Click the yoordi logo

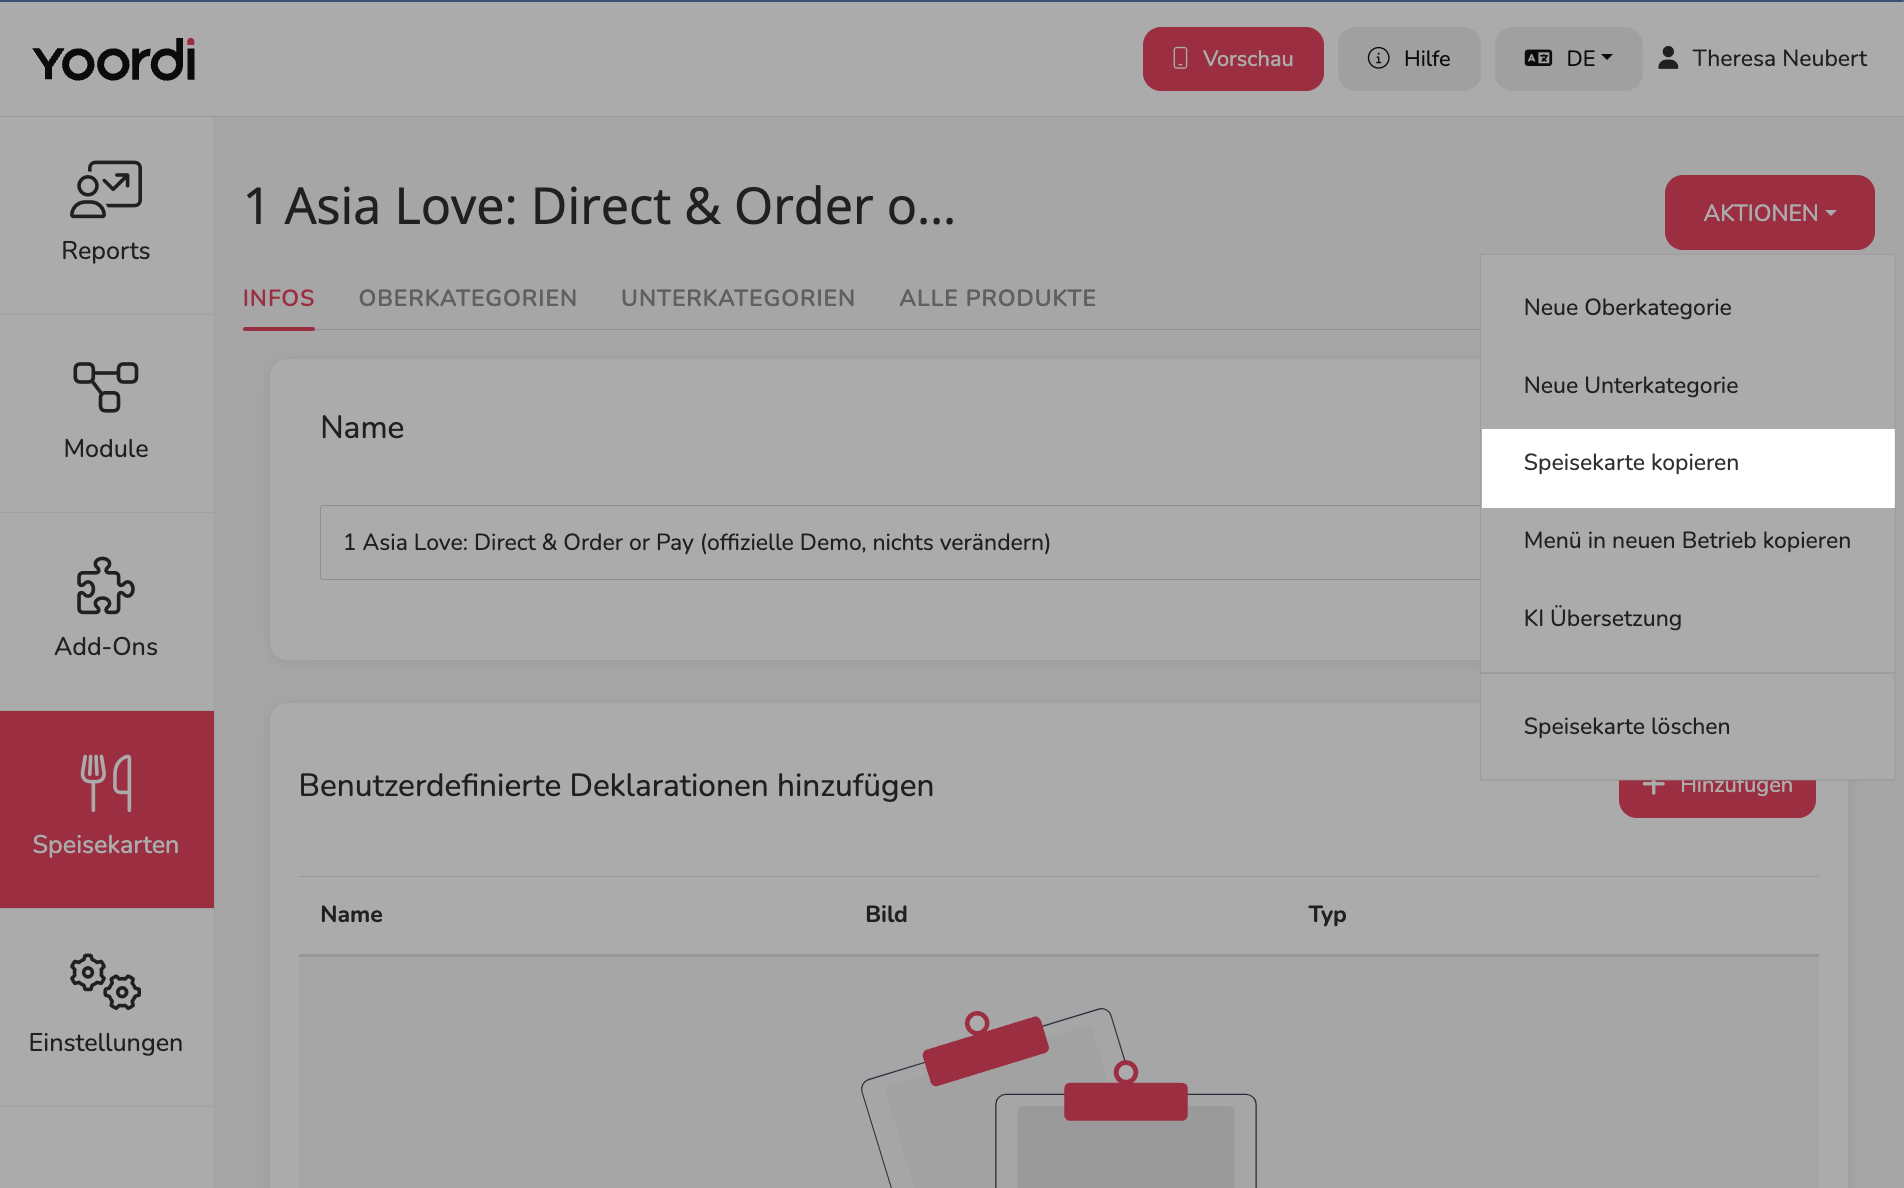(x=114, y=60)
